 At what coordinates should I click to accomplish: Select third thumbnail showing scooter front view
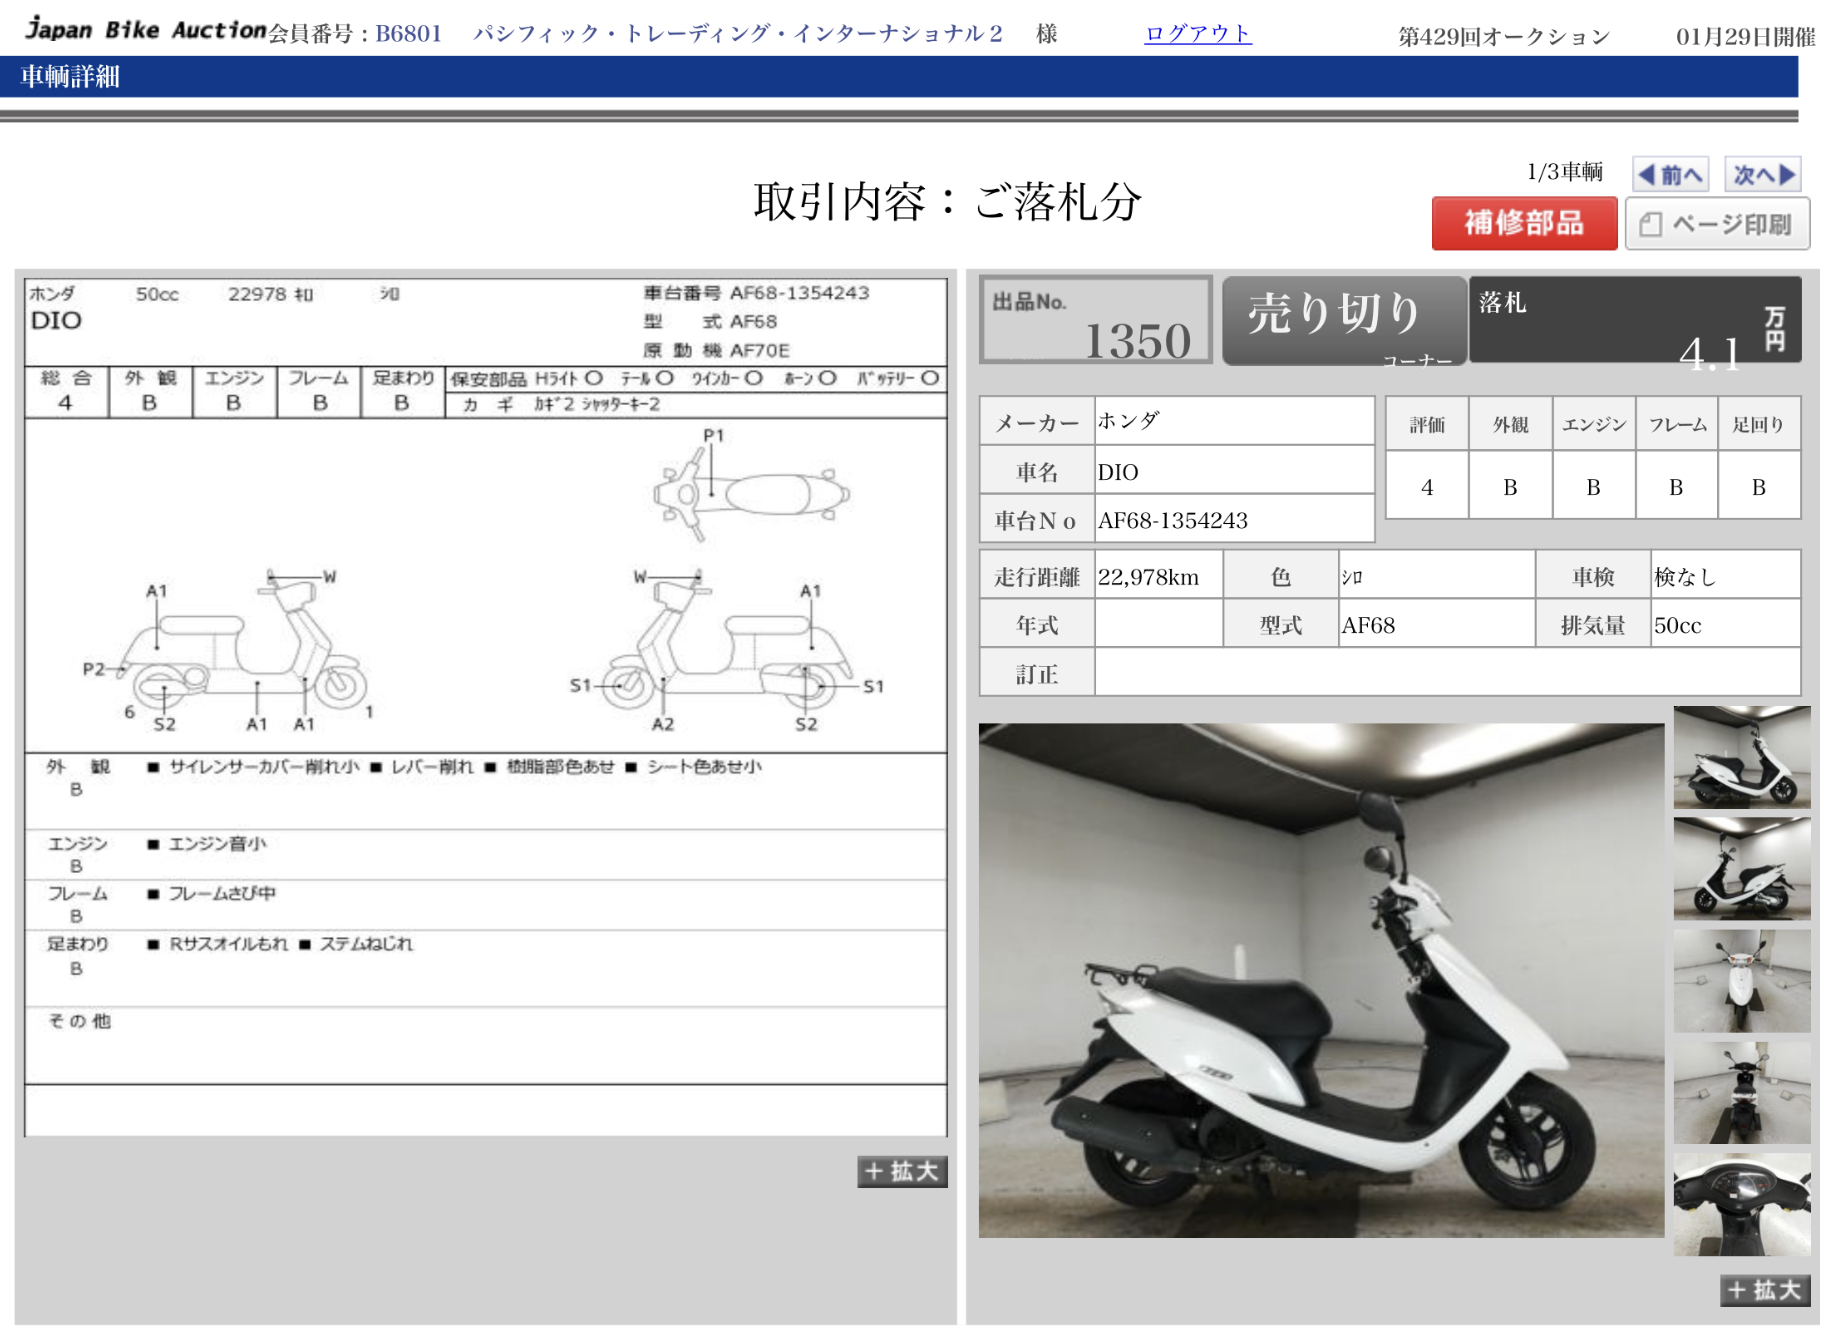[1742, 981]
